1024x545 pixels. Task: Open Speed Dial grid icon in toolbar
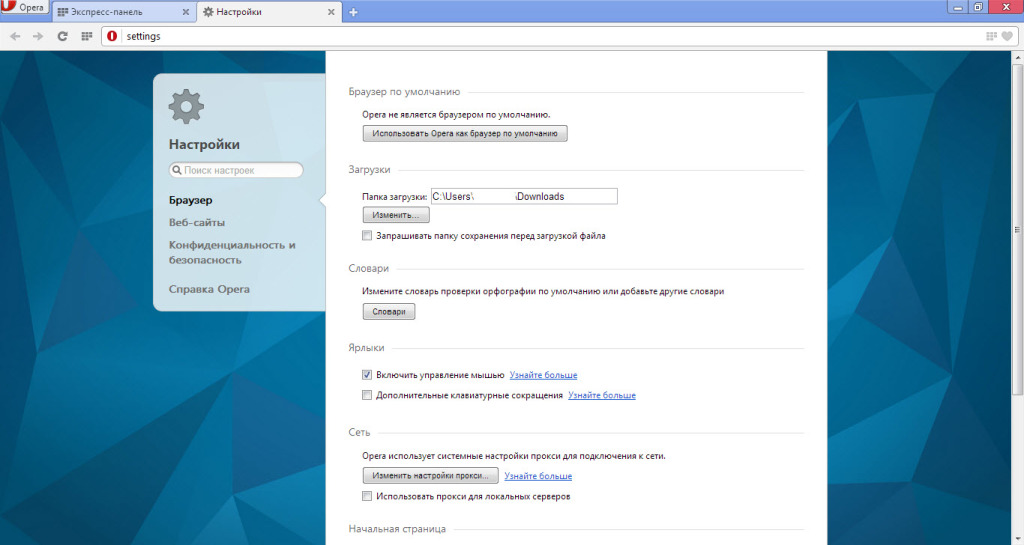86,37
